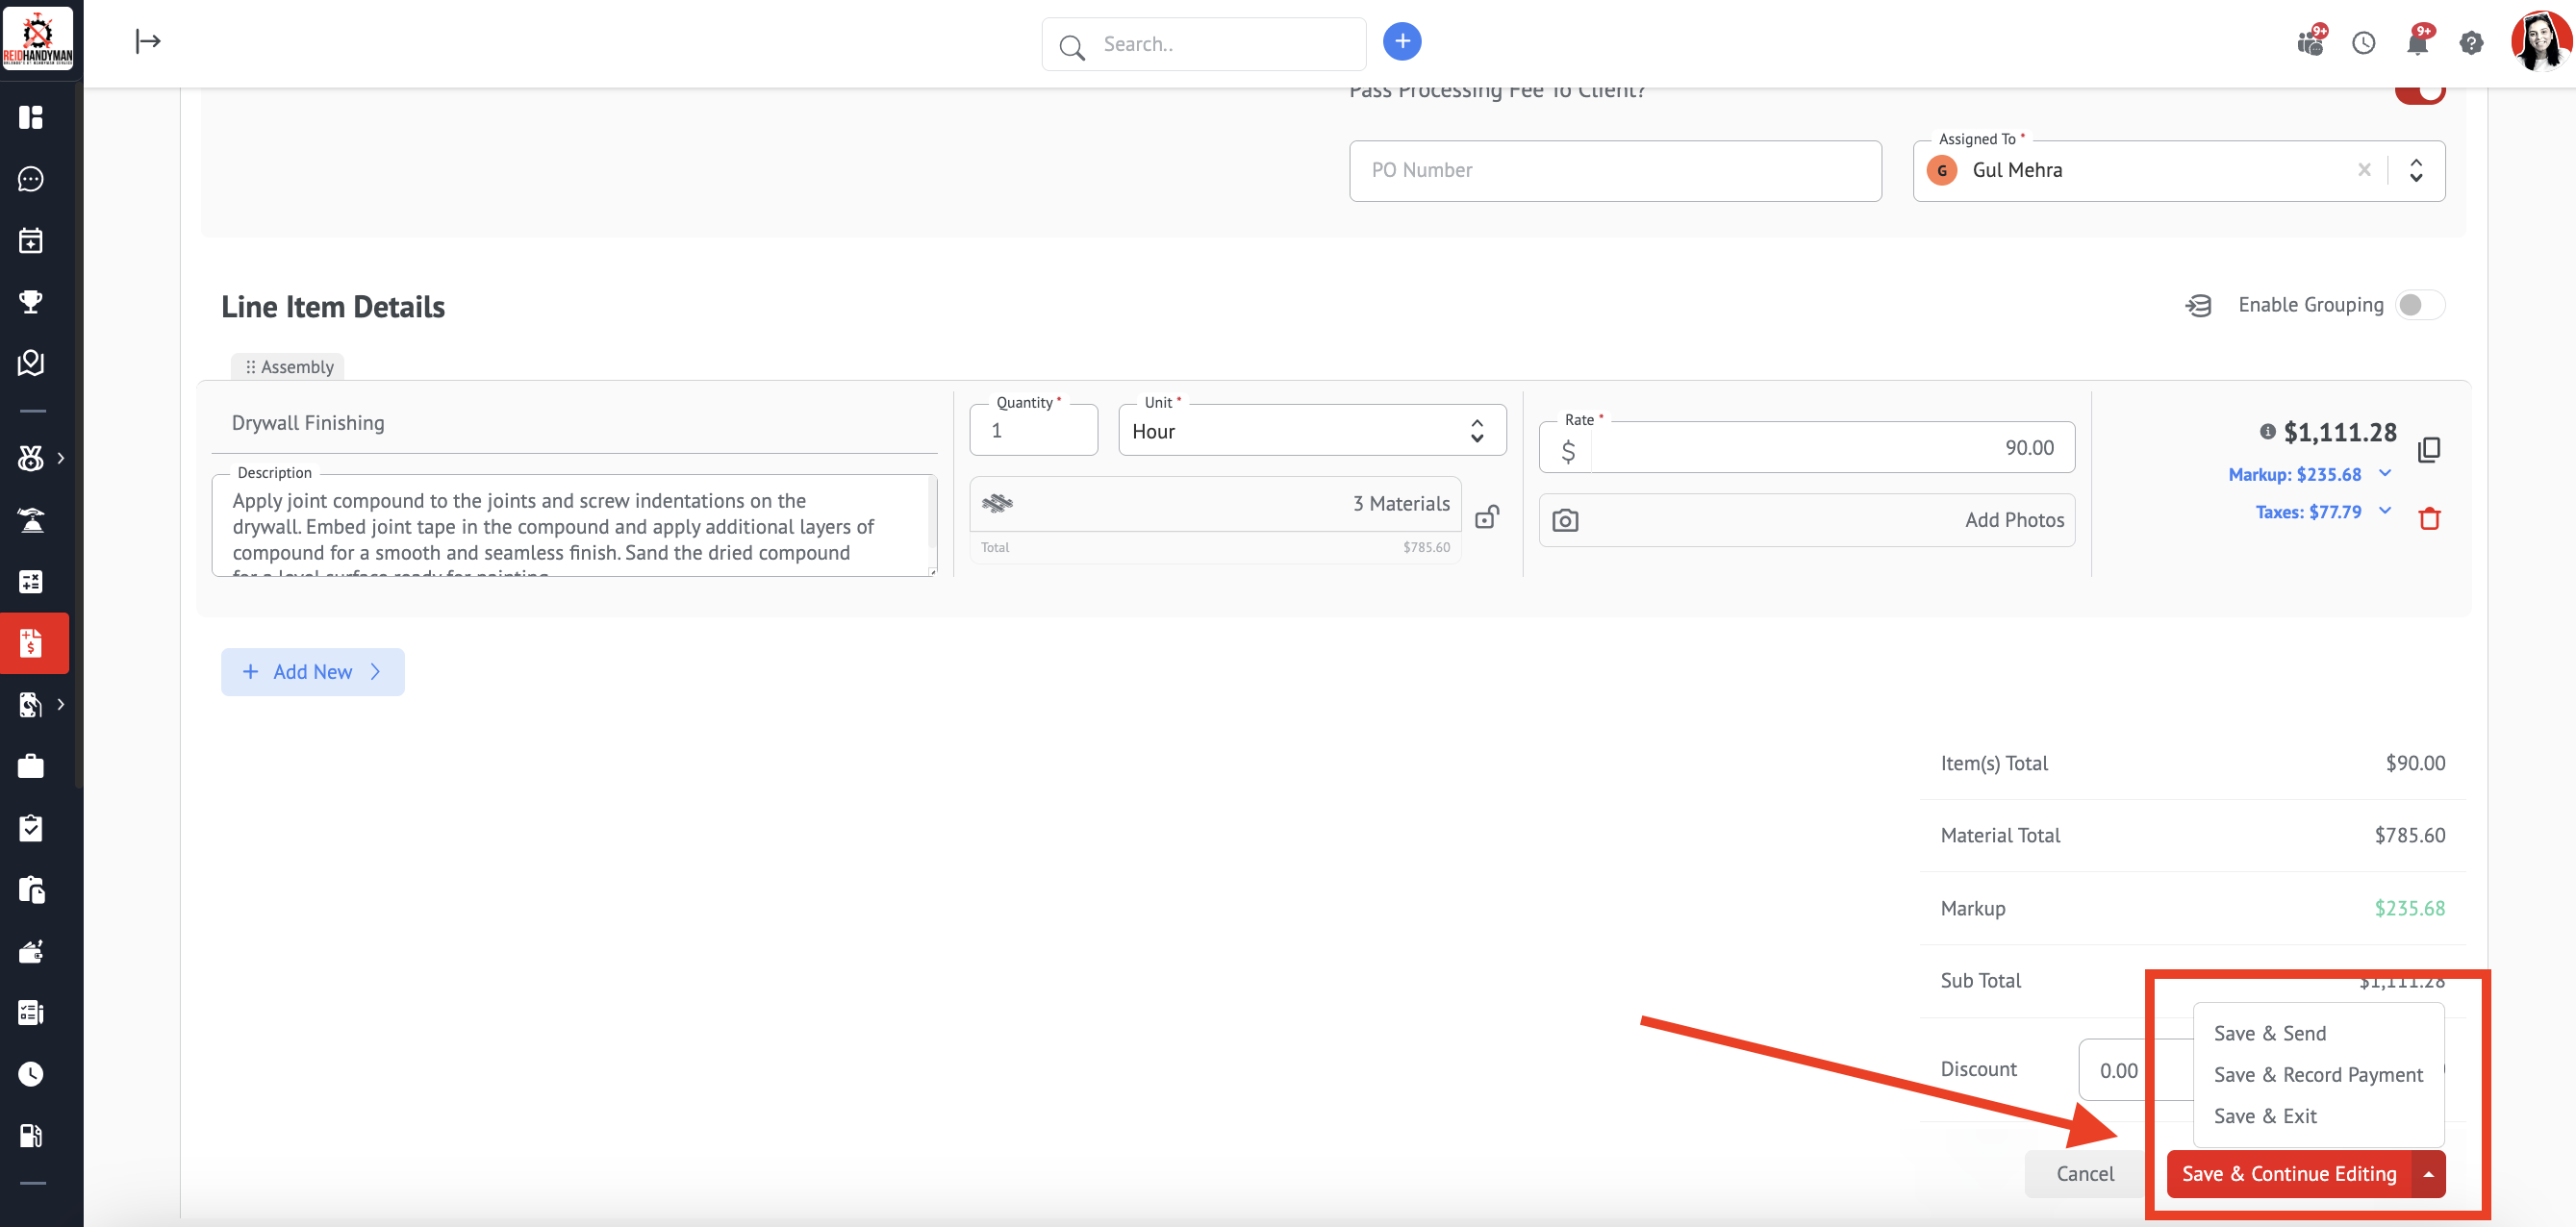This screenshot has height=1227, width=2576.
Task: Expand the Taxes $77.79 chevron
Action: point(2384,511)
